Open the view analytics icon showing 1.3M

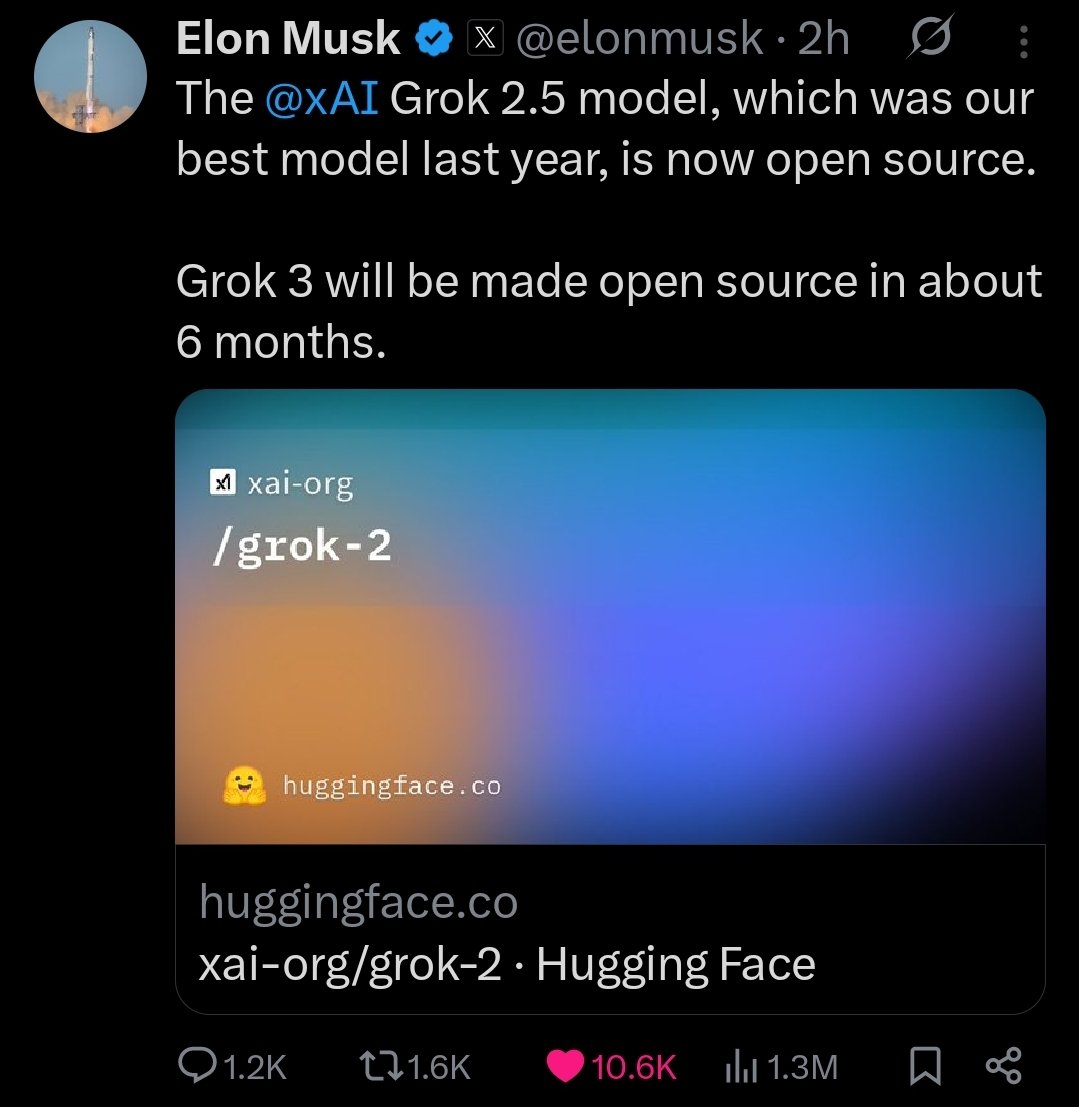tap(742, 1068)
